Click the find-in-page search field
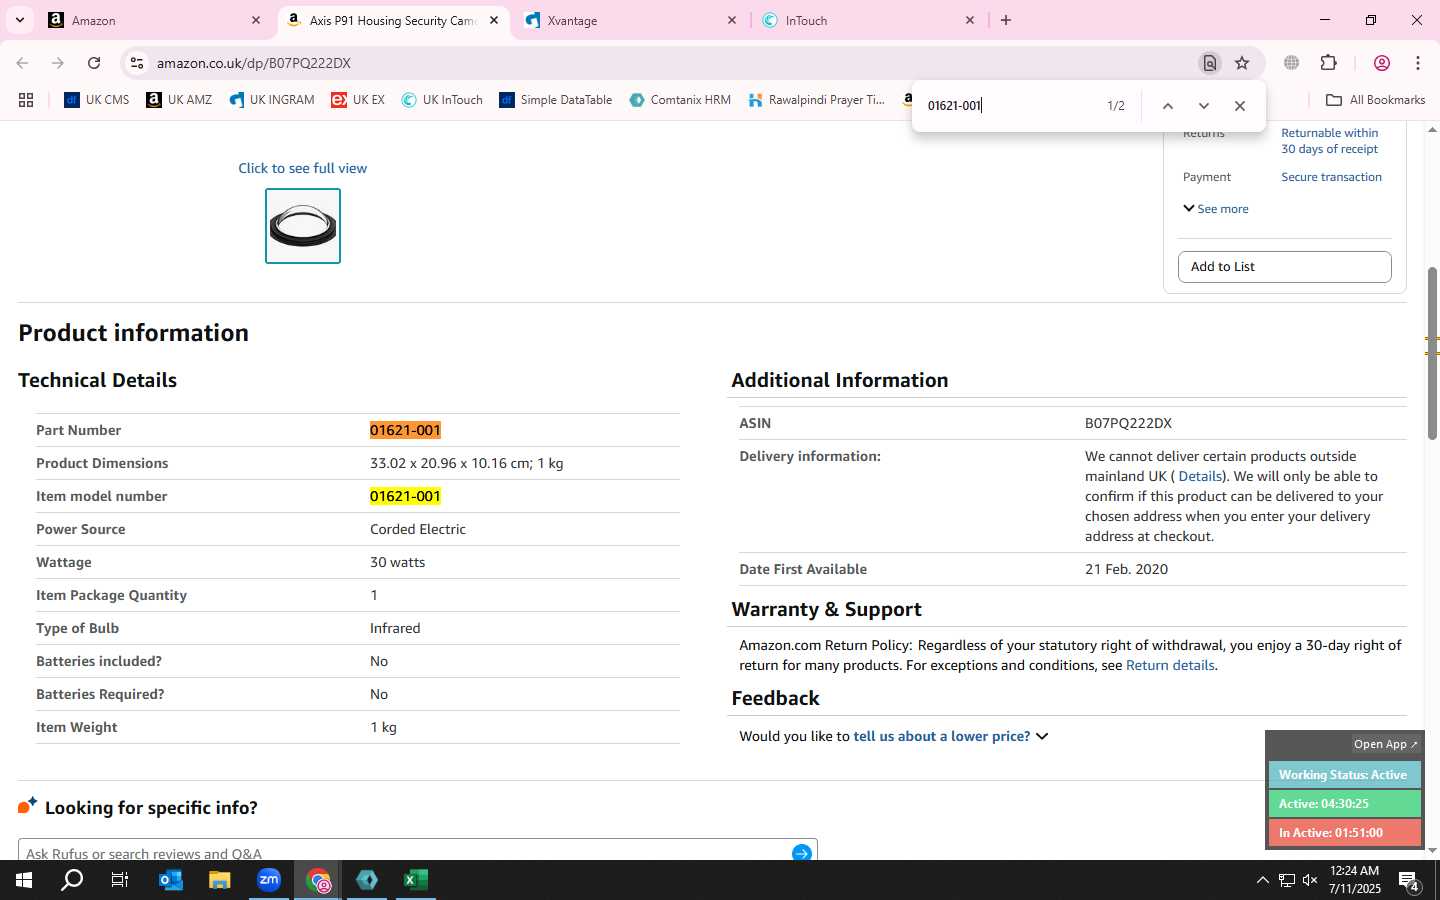 (x=1008, y=105)
